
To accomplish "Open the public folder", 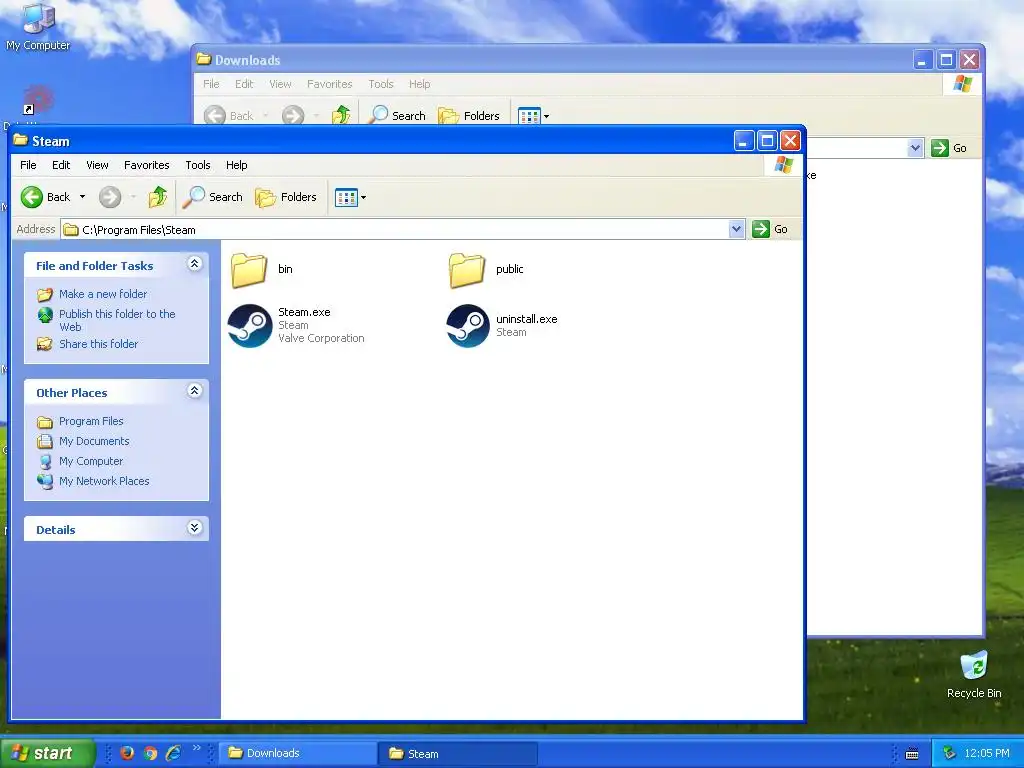I will coord(466,270).
